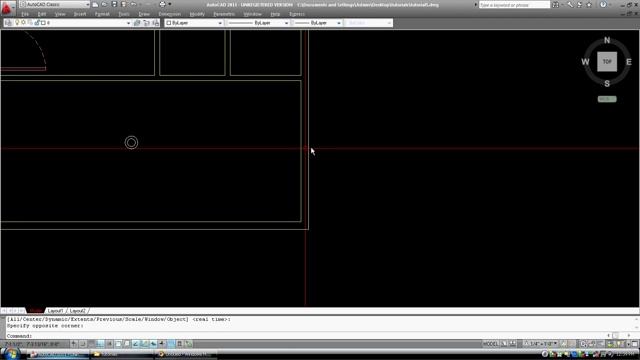
Task: Open the AutoCAD Classic workspace dropdown
Action: pos(87,4)
